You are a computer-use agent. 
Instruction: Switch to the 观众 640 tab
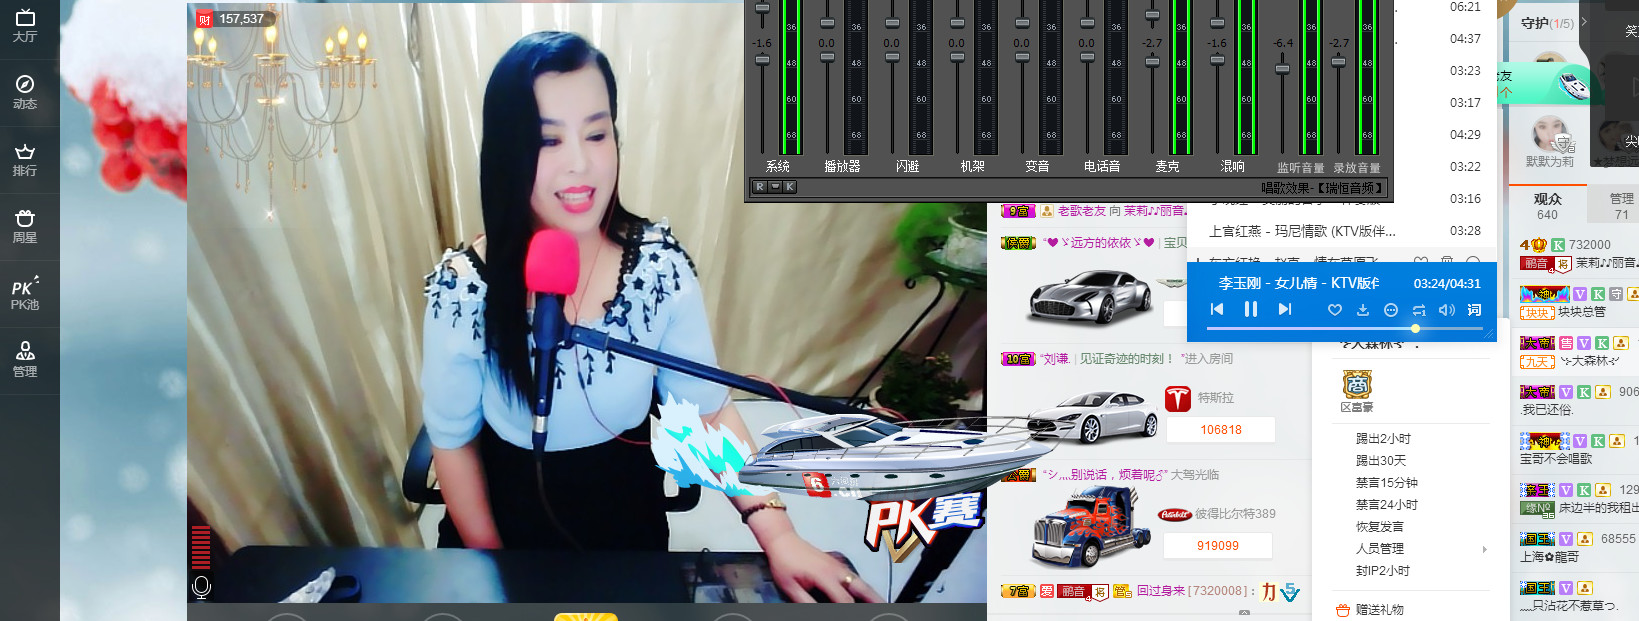[x=1547, y=206]
